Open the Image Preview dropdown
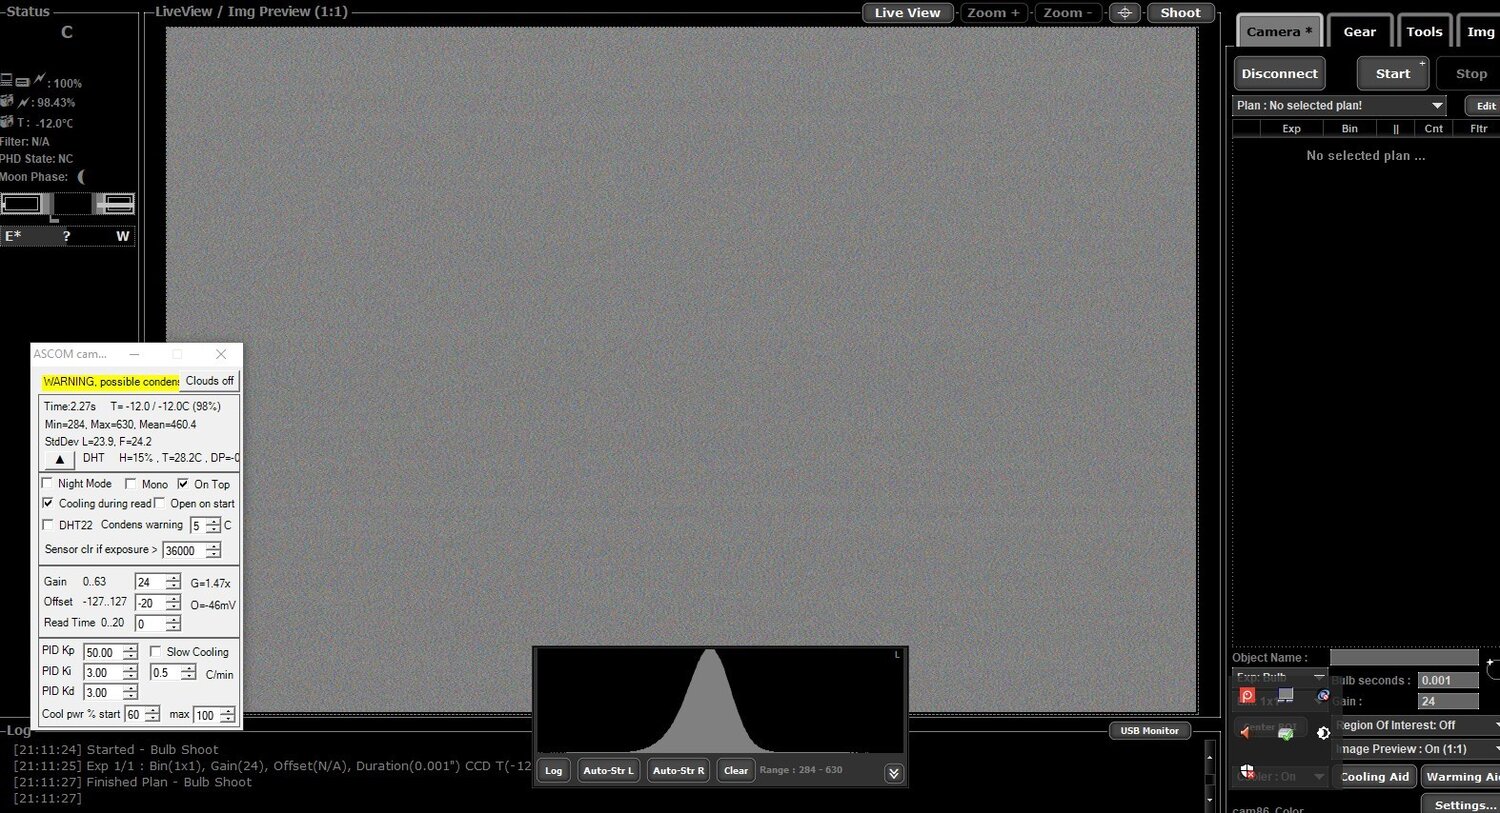Viewport: 1500px width, 813px height. (1416, 749)
